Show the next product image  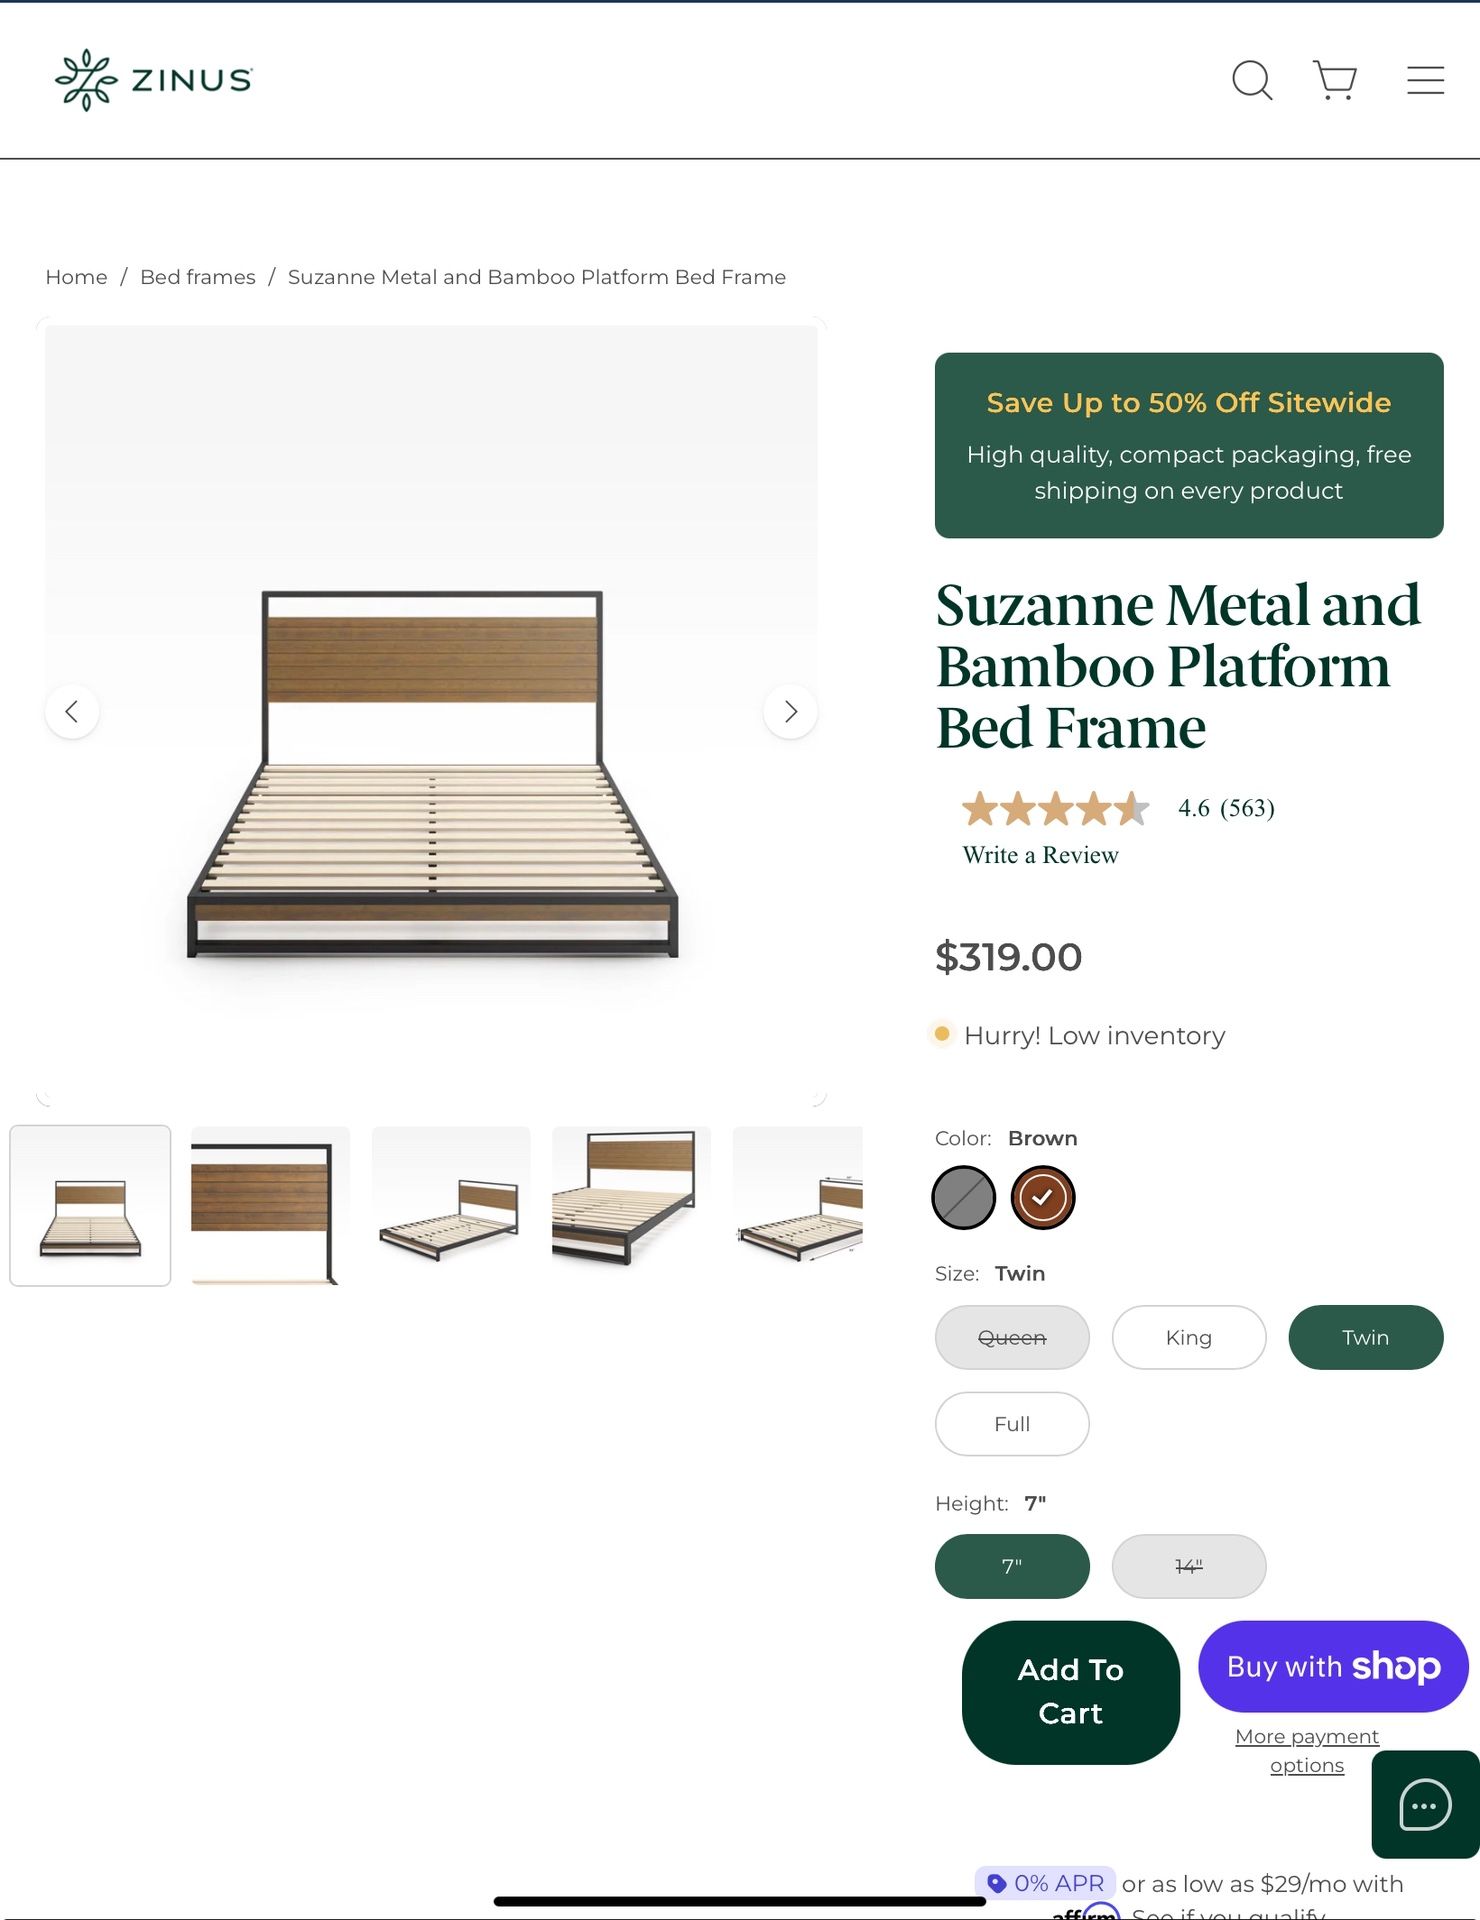click(790, 712)
